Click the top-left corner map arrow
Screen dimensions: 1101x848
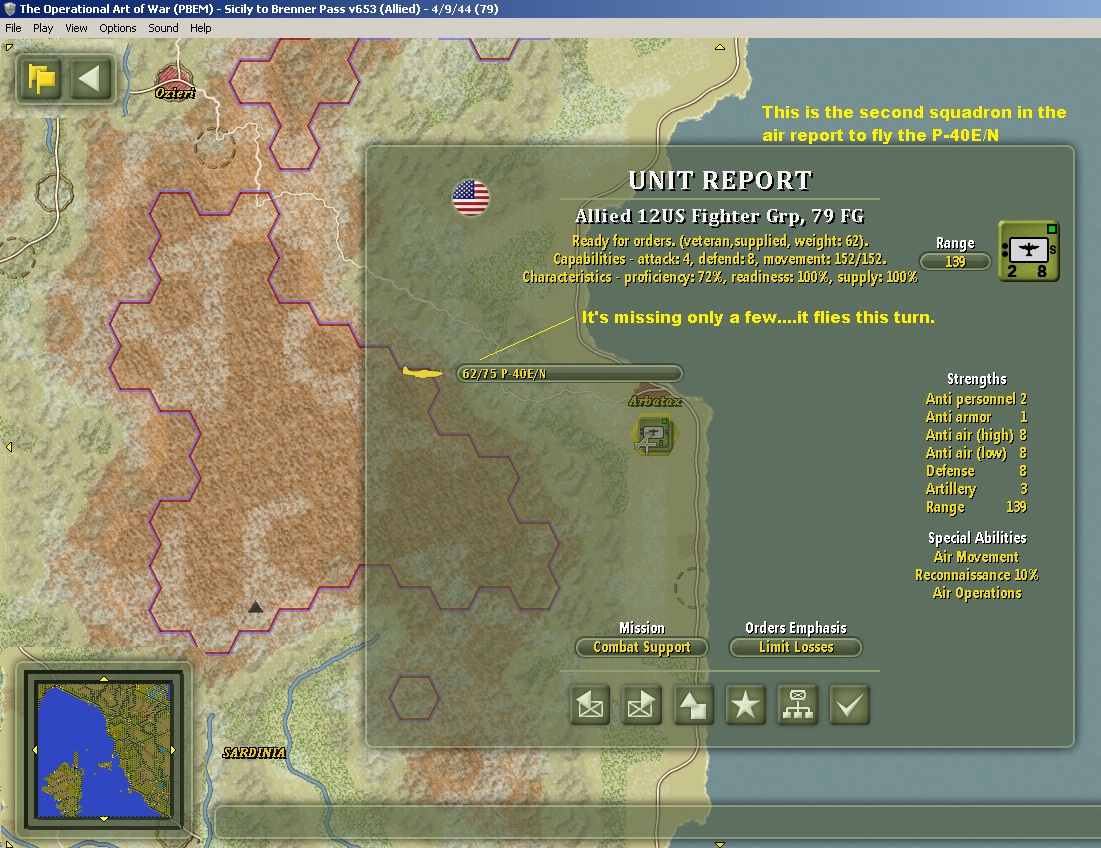[x=8, y=47]
